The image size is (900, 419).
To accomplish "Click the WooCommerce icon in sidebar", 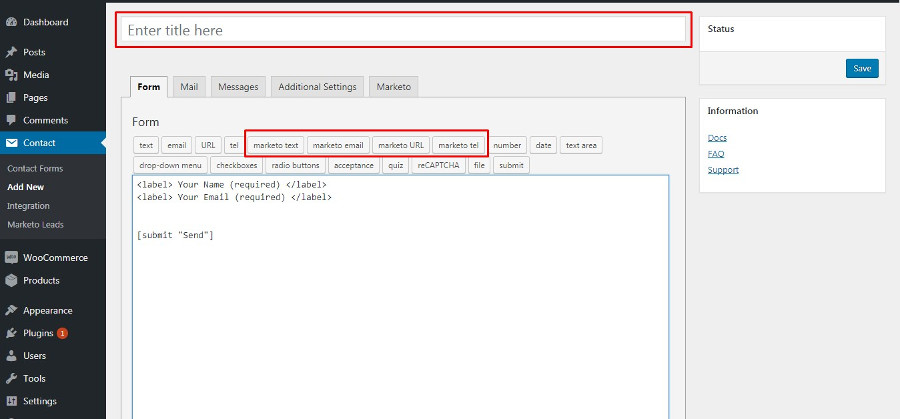I will point(11,257).
